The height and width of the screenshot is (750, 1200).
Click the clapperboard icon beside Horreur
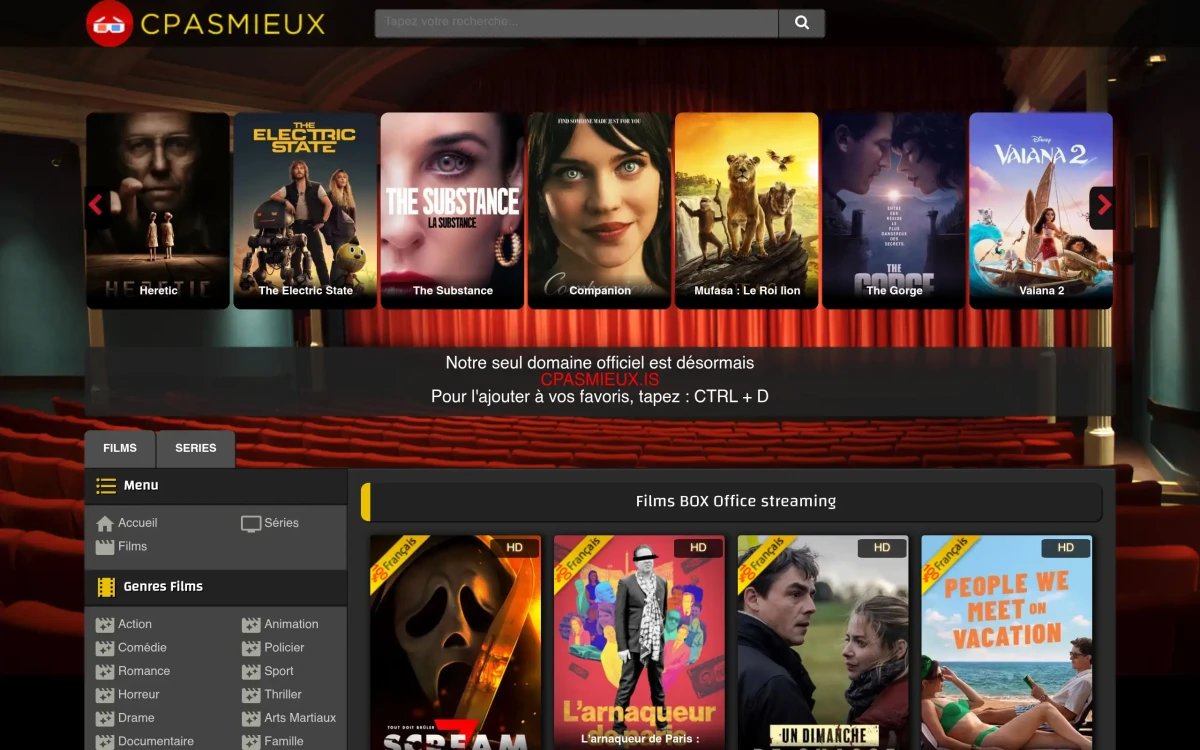click(x=105, y=695)
